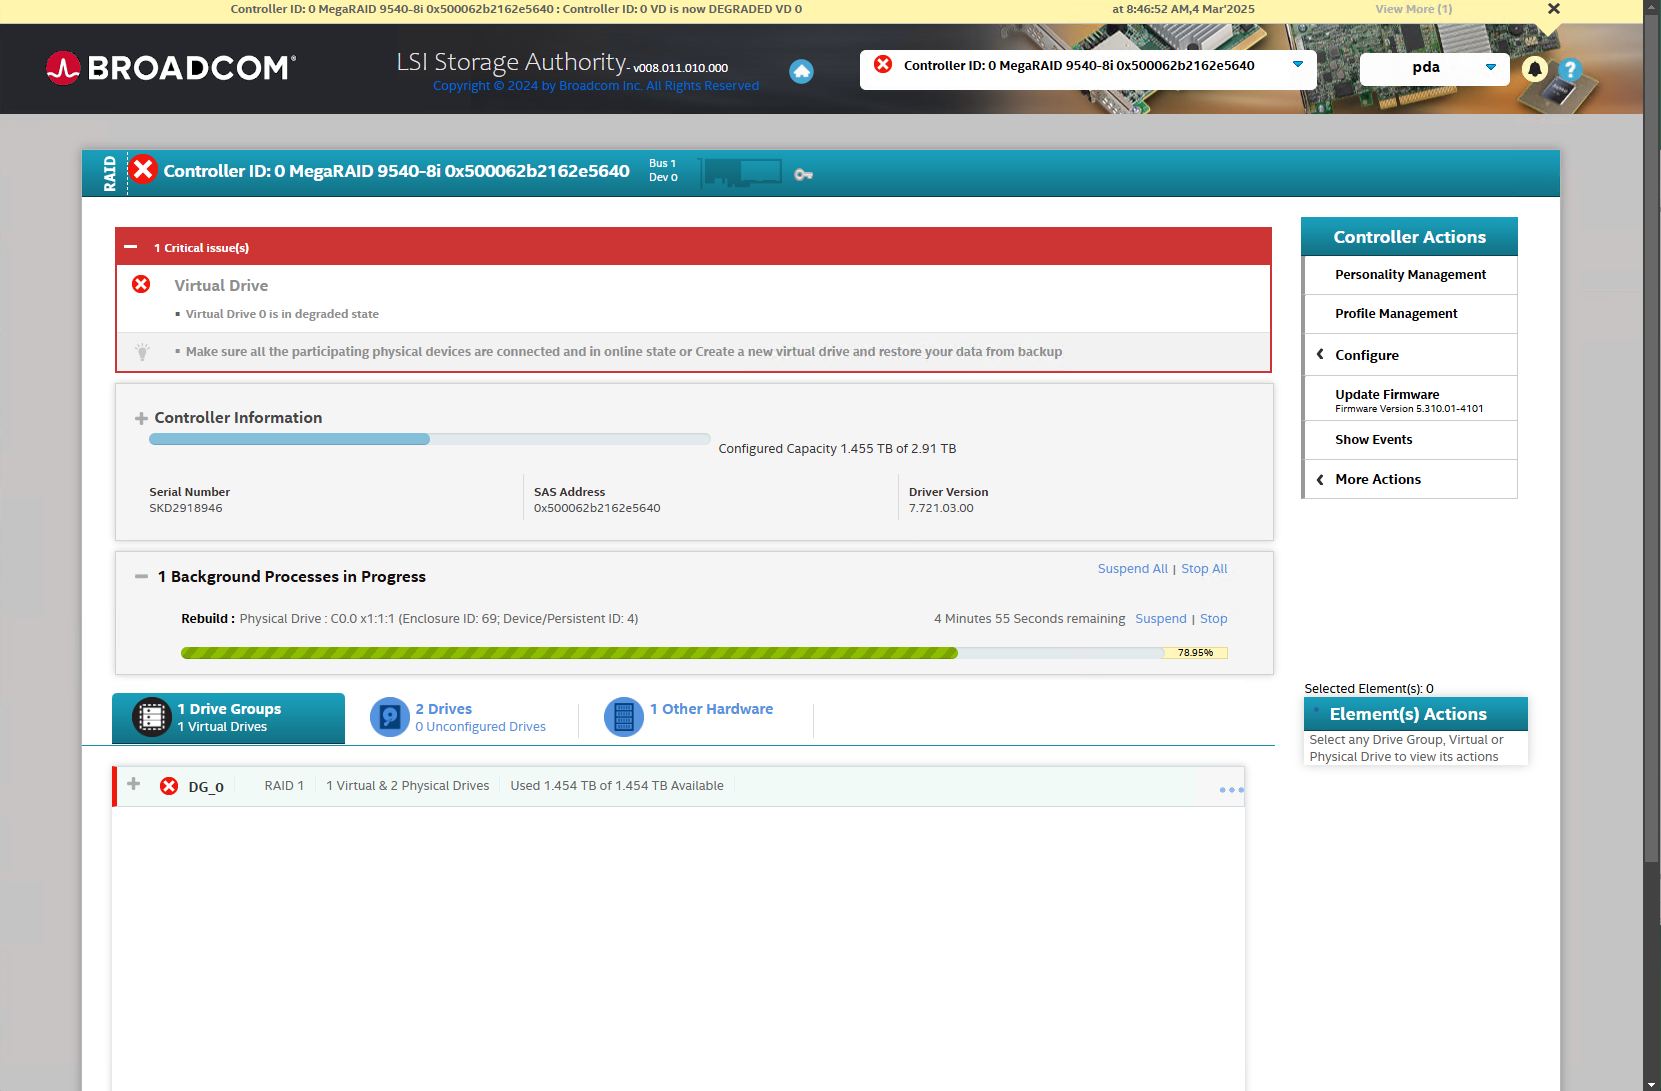Click the vertical RAID label on controller header

(109, 173)
